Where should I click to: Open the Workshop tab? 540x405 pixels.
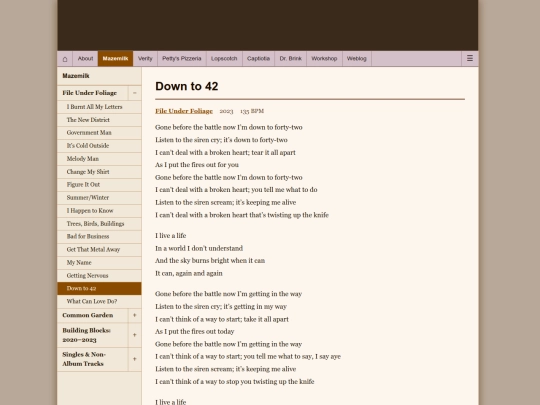coord(324,59)
